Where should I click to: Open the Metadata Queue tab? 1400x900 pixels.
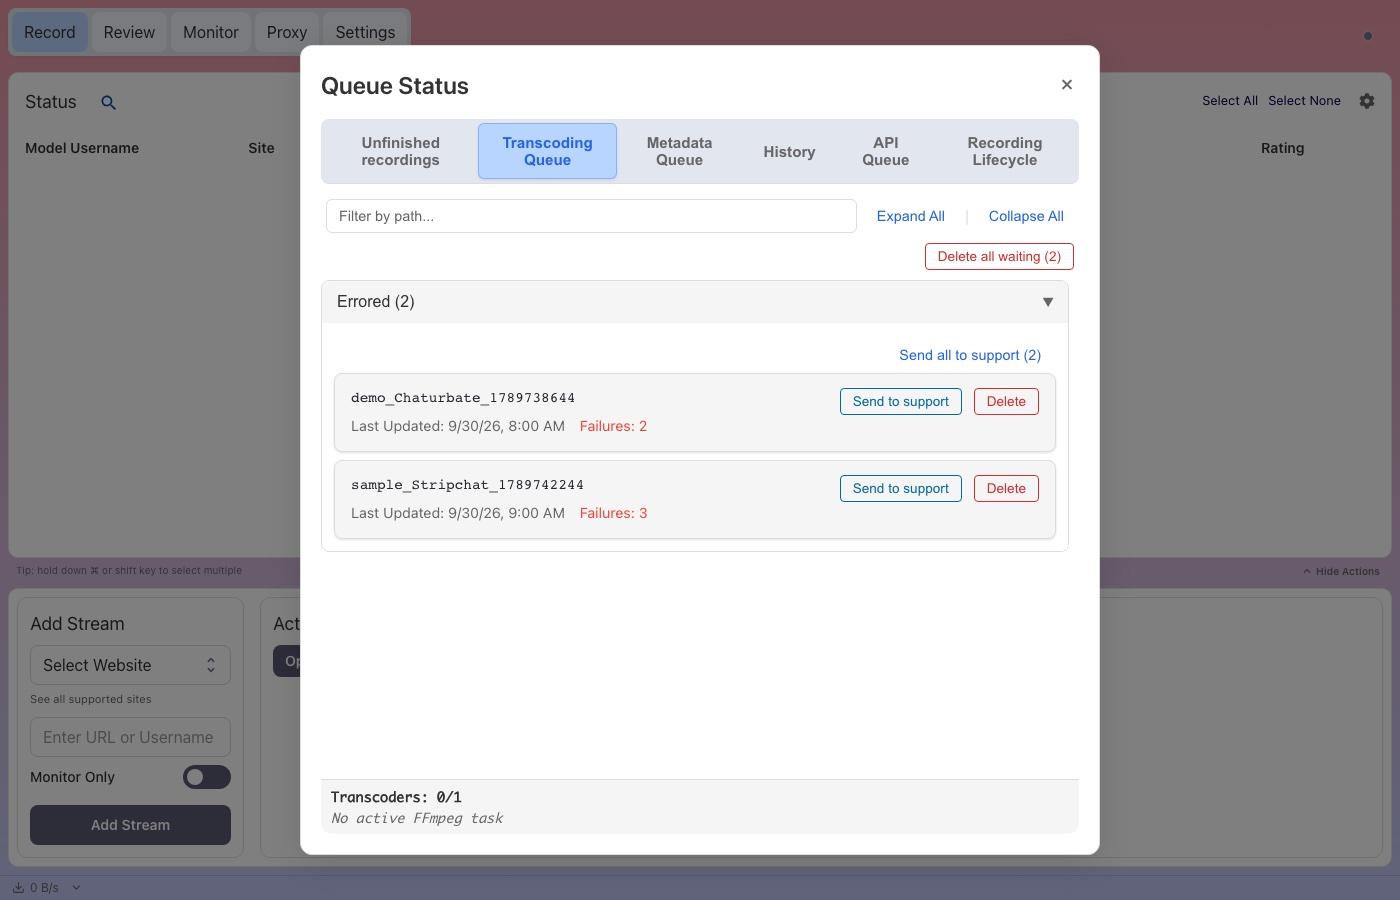(679, 151)
